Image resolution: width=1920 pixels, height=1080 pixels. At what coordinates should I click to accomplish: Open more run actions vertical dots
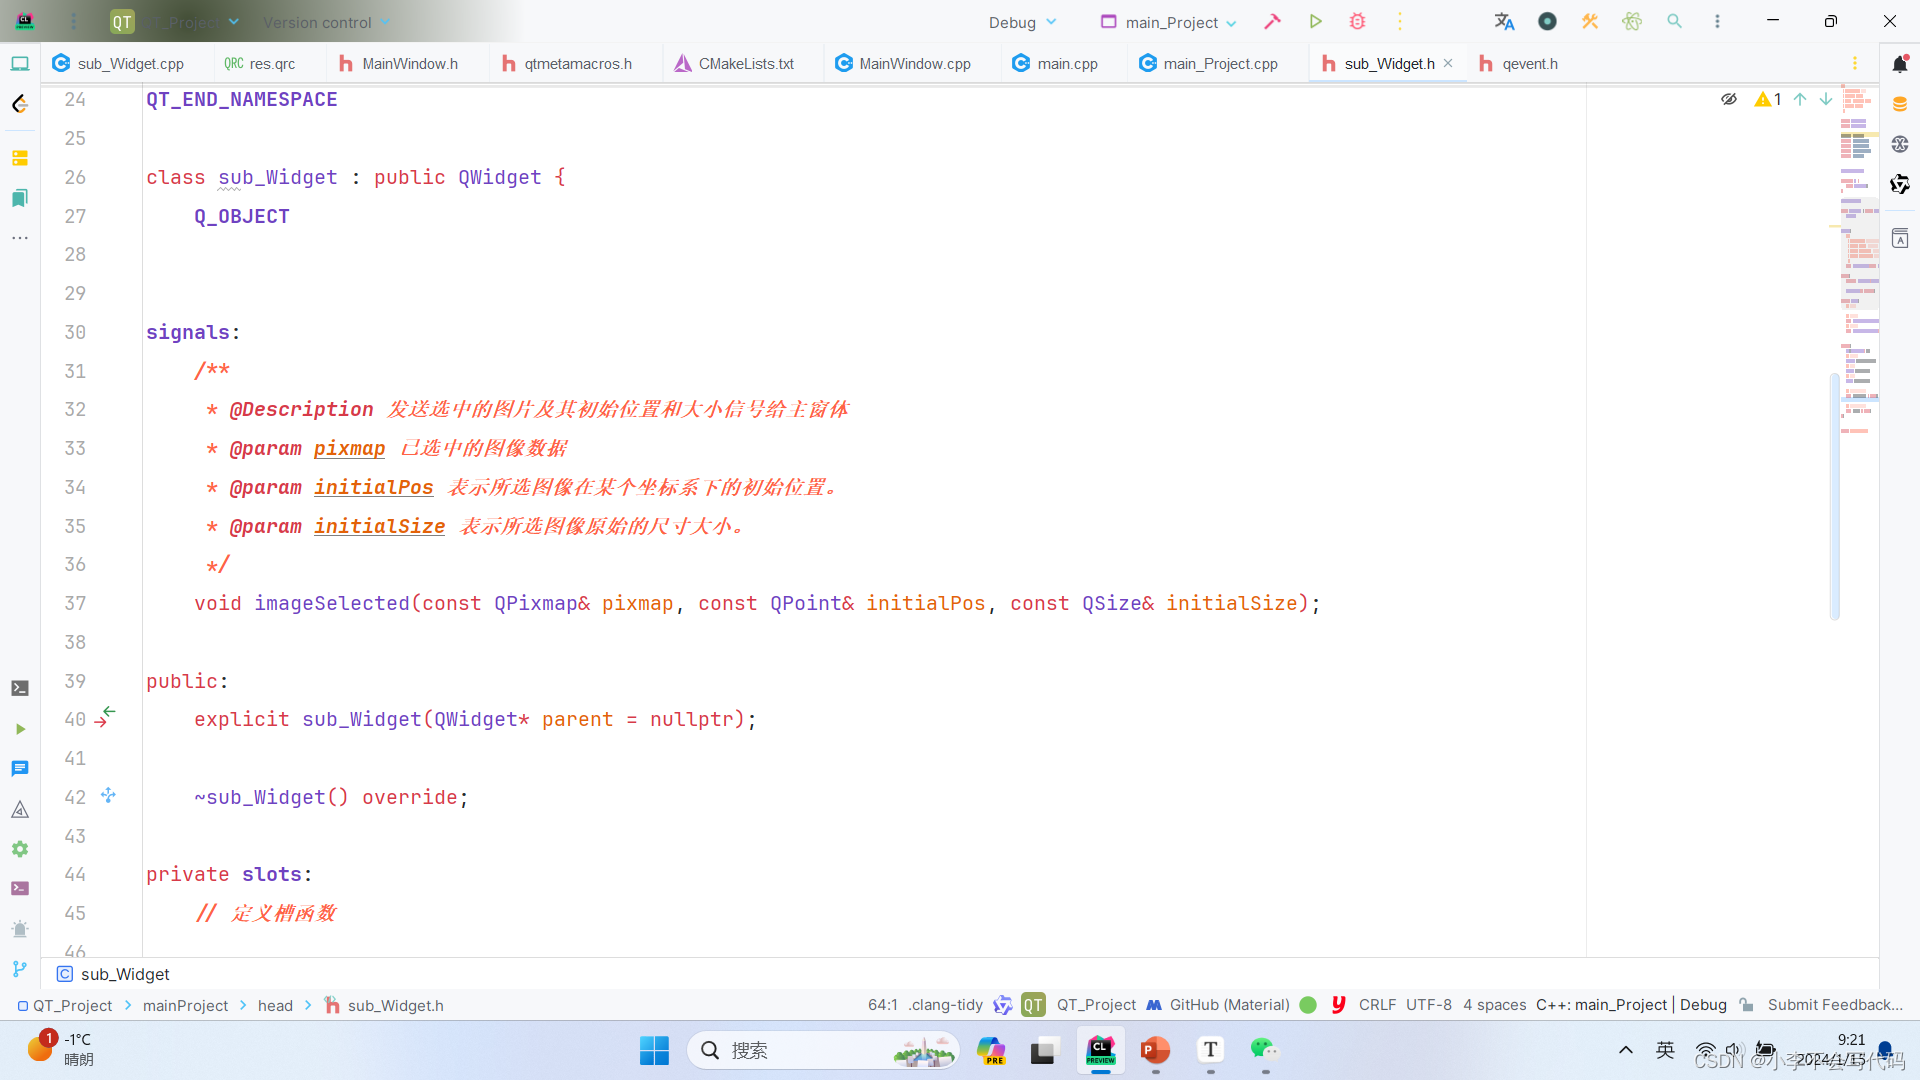[1399, 21]
